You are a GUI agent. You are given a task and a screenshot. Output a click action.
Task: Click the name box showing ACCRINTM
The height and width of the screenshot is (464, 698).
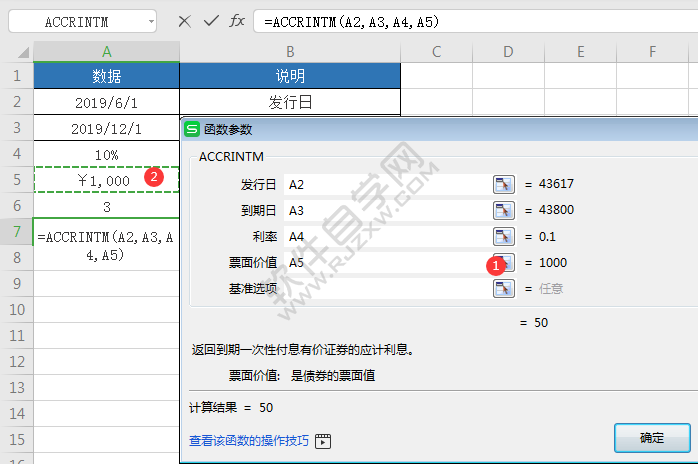pyautogui.click(x=77, y=21)
